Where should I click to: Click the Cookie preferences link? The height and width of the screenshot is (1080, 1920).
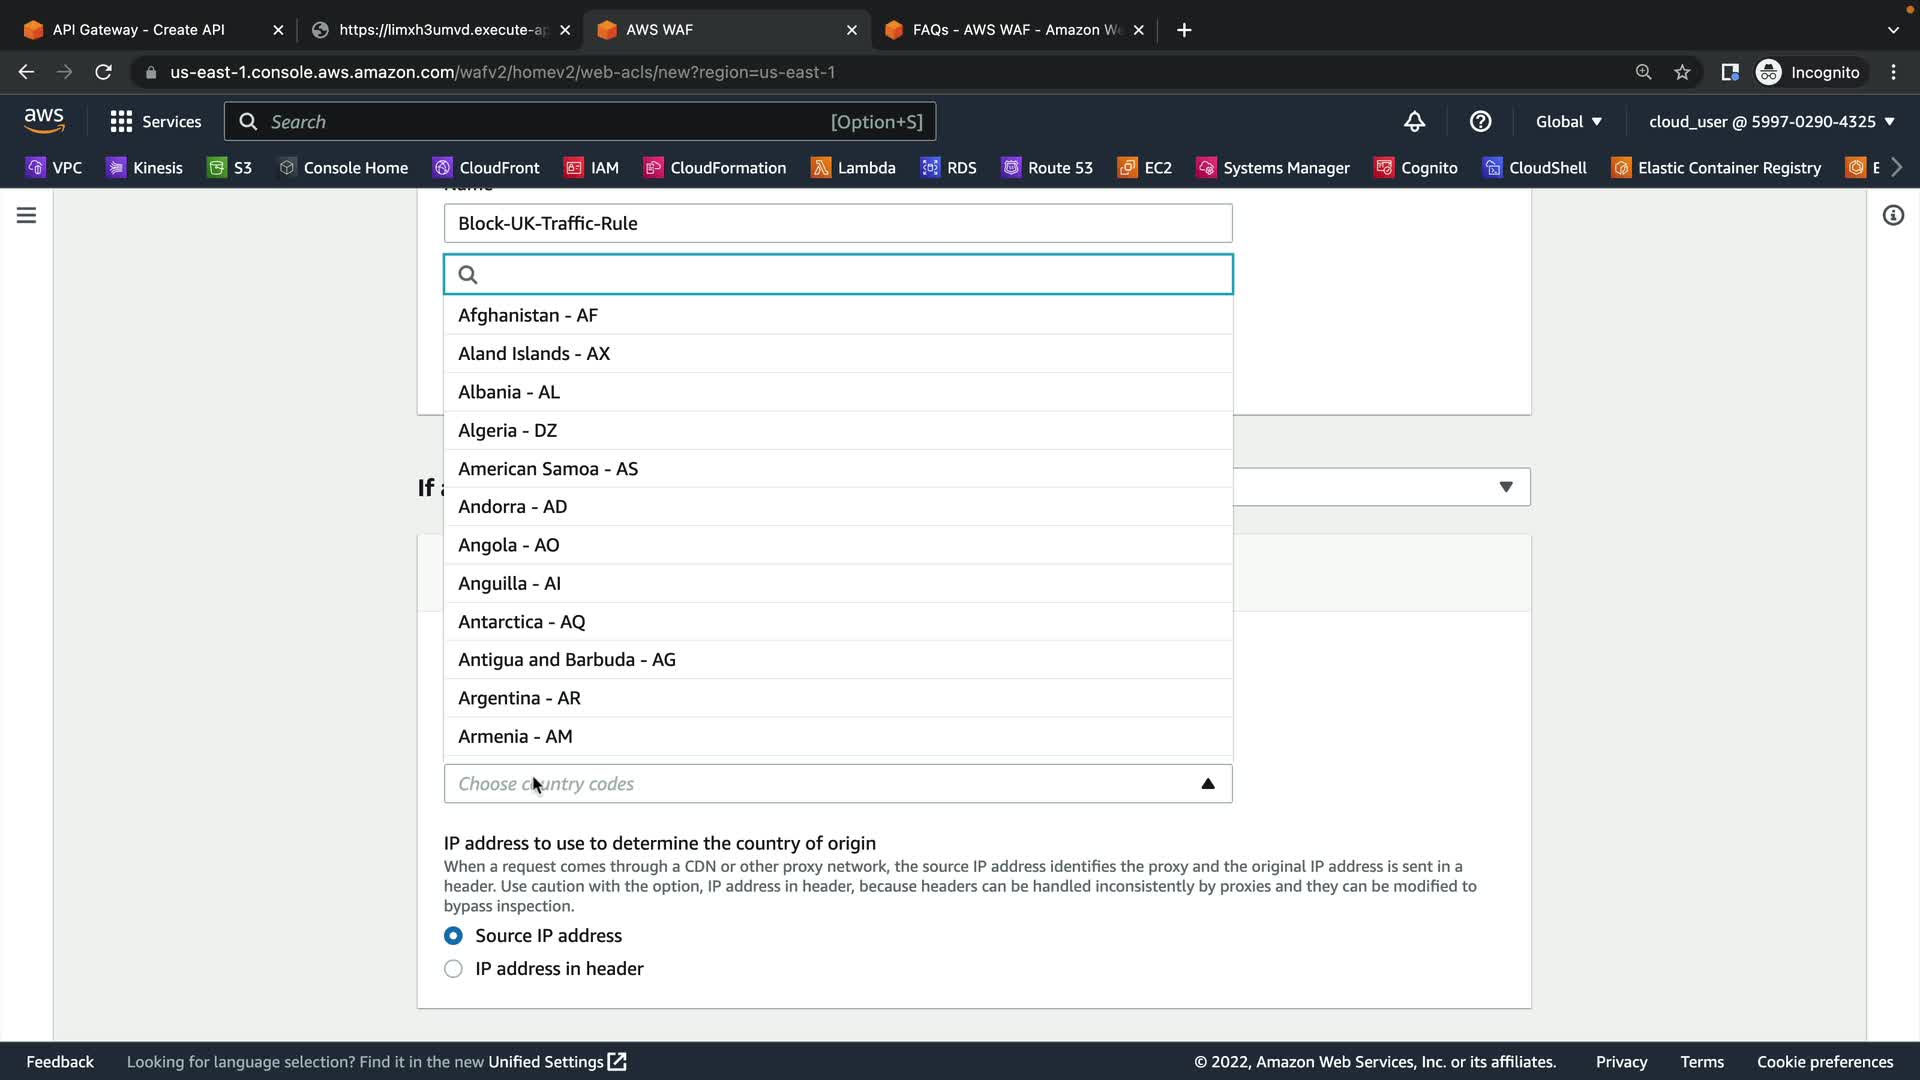coord(1824,1062)
